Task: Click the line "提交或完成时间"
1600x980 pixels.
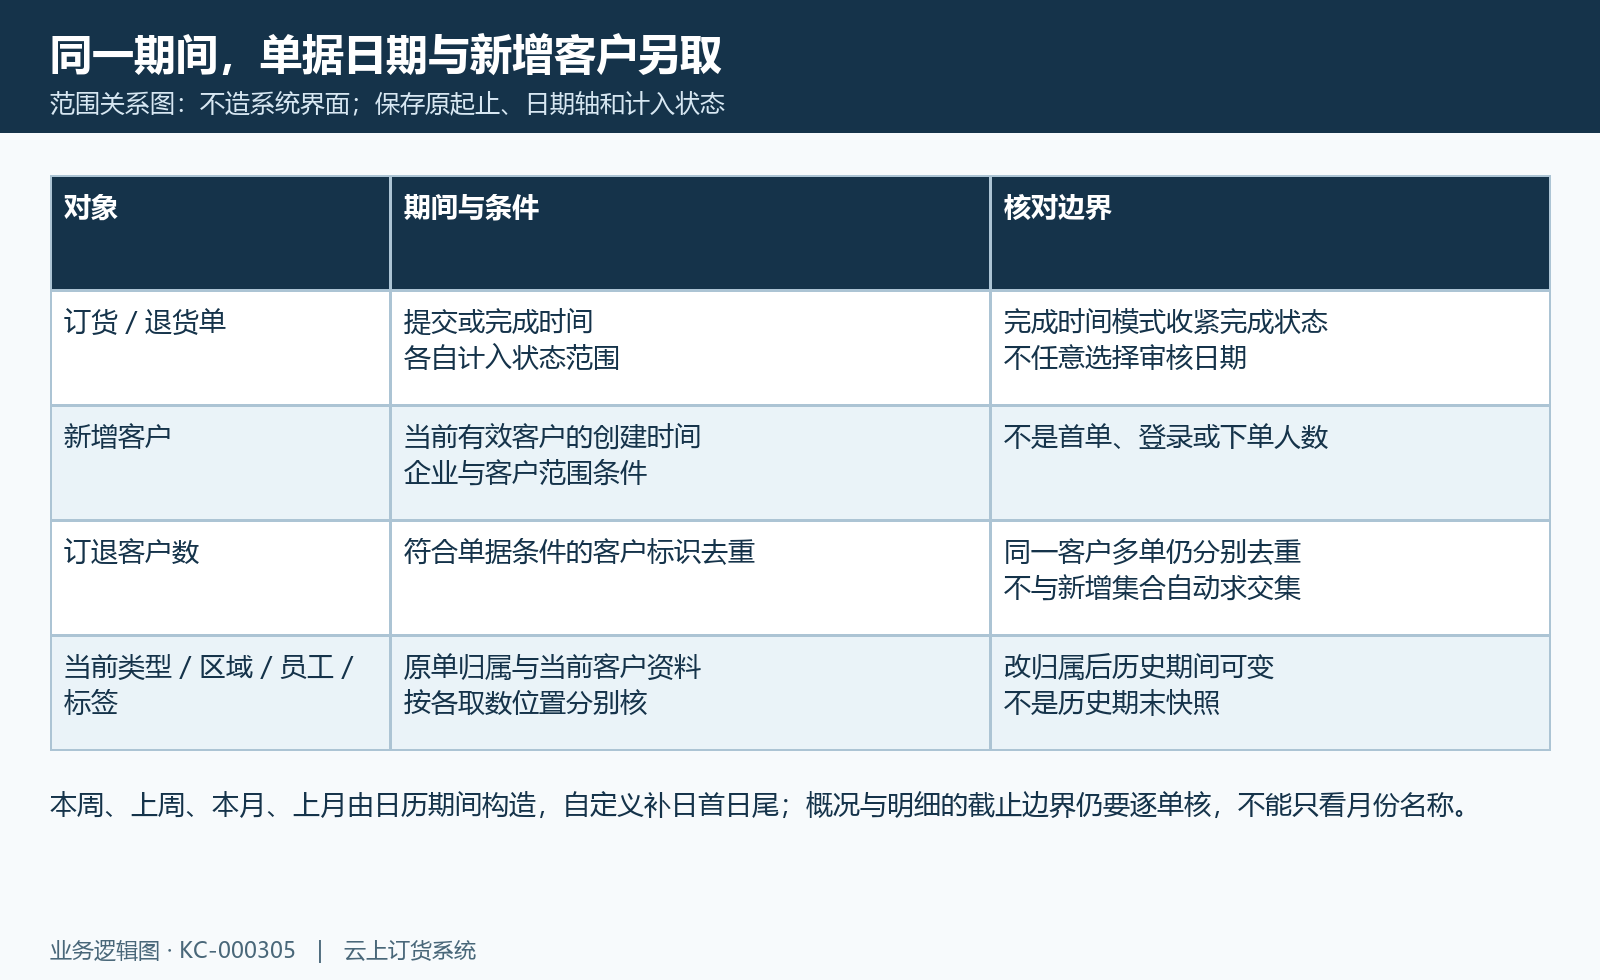Action: (498, 322)
